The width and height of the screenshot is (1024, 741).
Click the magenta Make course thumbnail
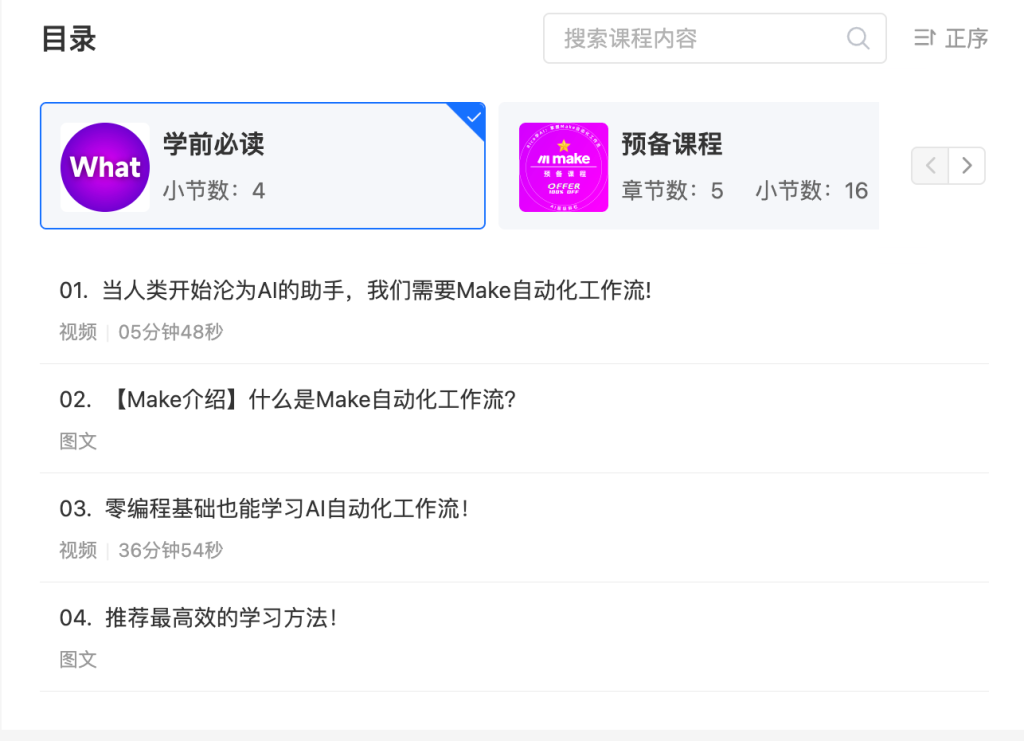(563, 167)
